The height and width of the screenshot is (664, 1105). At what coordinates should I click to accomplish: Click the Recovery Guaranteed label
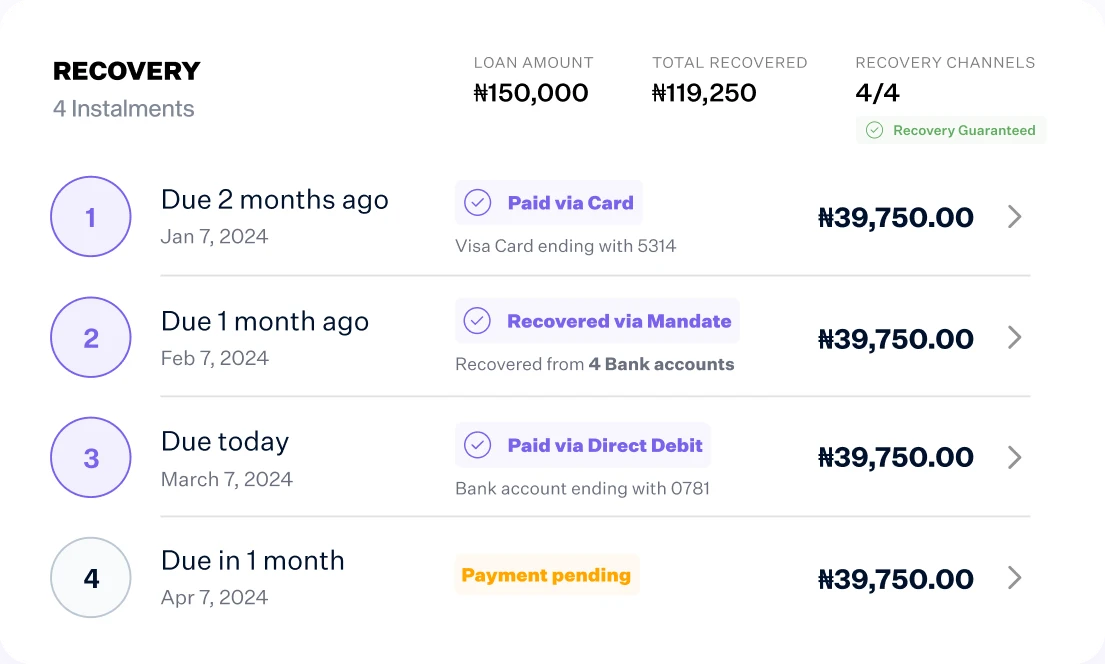964,130
